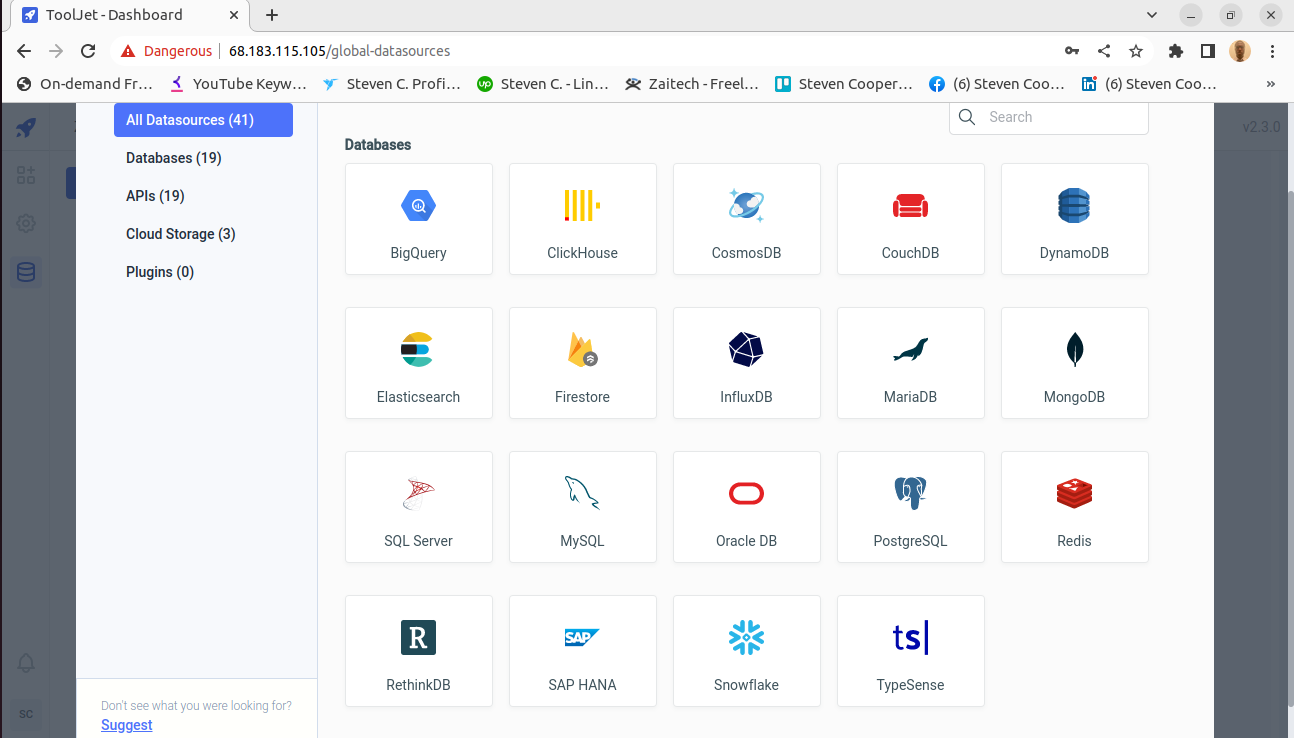Open the Steven Cooper... Trello bookmark
The width and height of the screenshot is (1294, 738).
(845, 84)
